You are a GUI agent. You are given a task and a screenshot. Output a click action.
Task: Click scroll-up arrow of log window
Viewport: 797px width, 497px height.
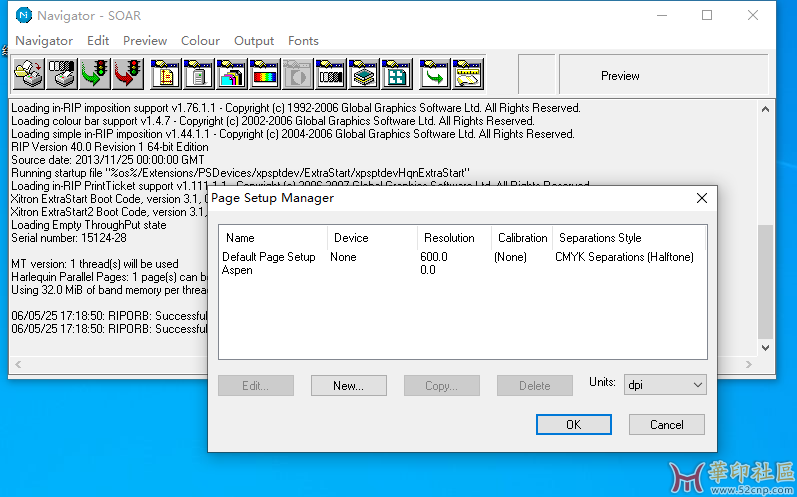tap(765, 109)
